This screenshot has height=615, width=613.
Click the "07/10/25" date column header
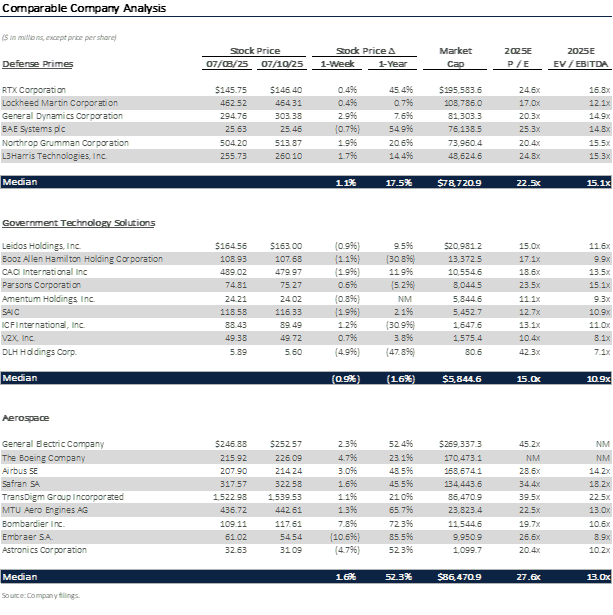(x=282, y=64)
